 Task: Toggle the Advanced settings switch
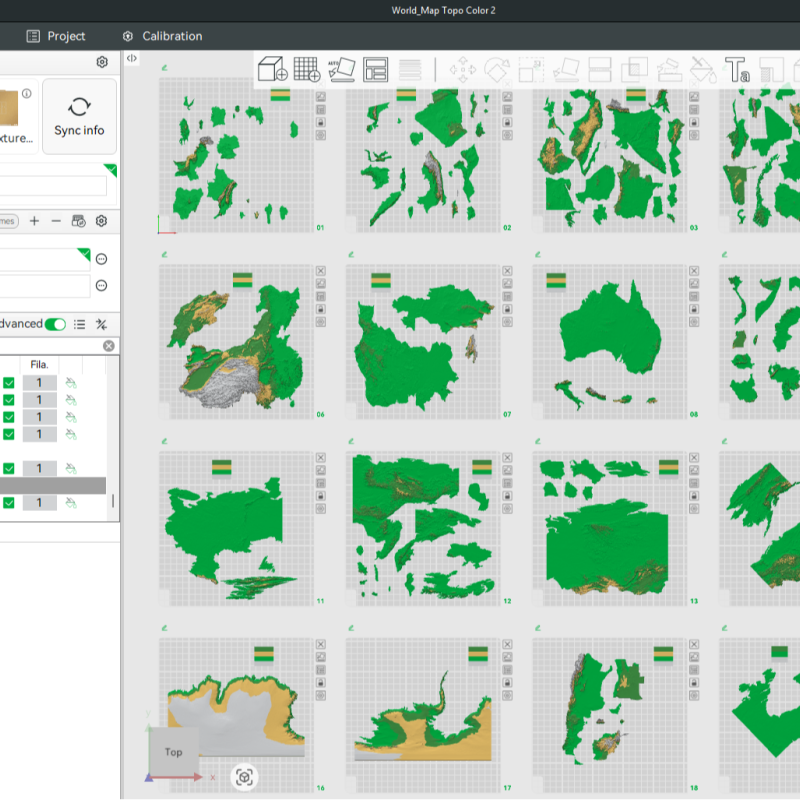point(55,324)
